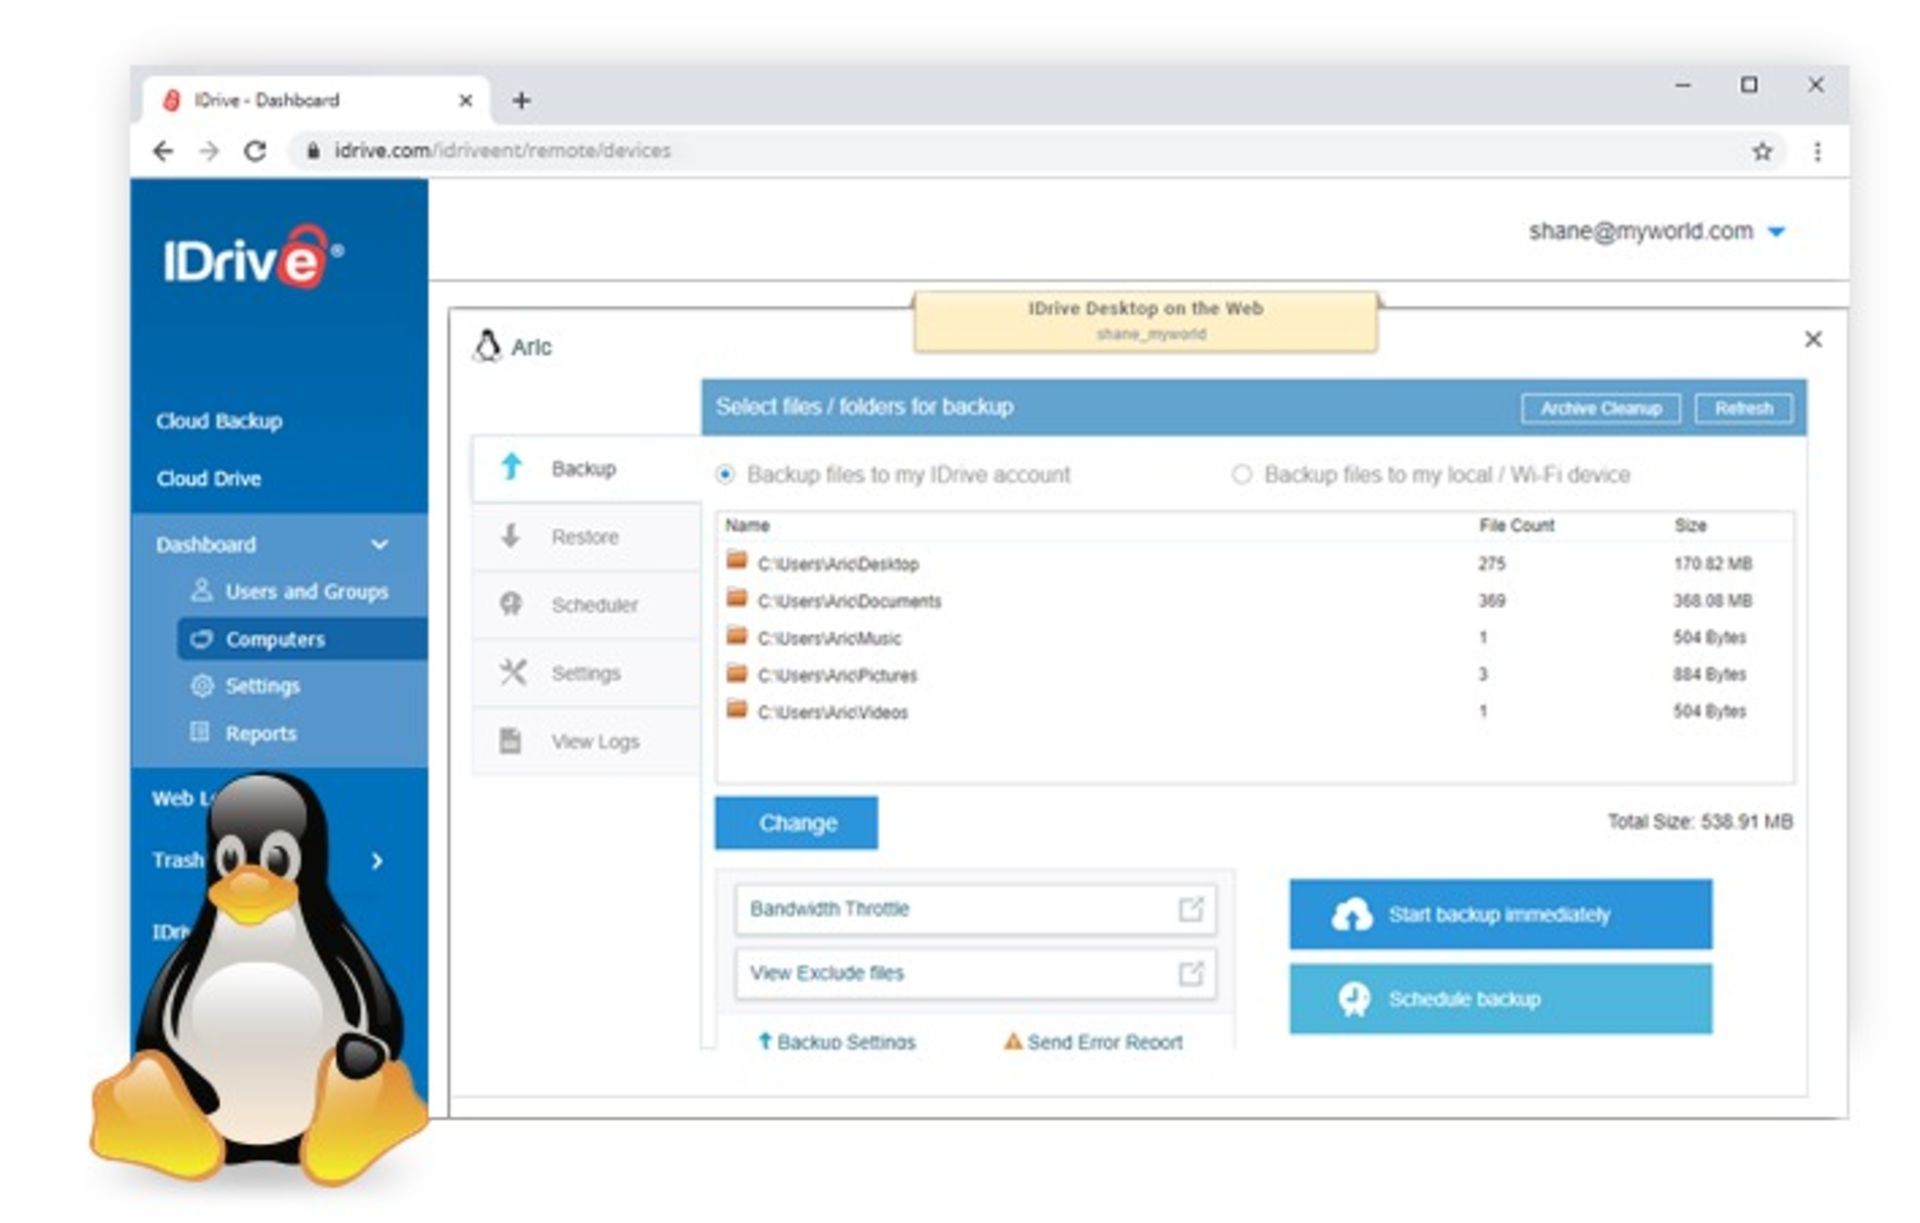Click the gear icon next to sidebar Settings
The width and height of the screenshot is (1920, 1223).
click(202, 685)
